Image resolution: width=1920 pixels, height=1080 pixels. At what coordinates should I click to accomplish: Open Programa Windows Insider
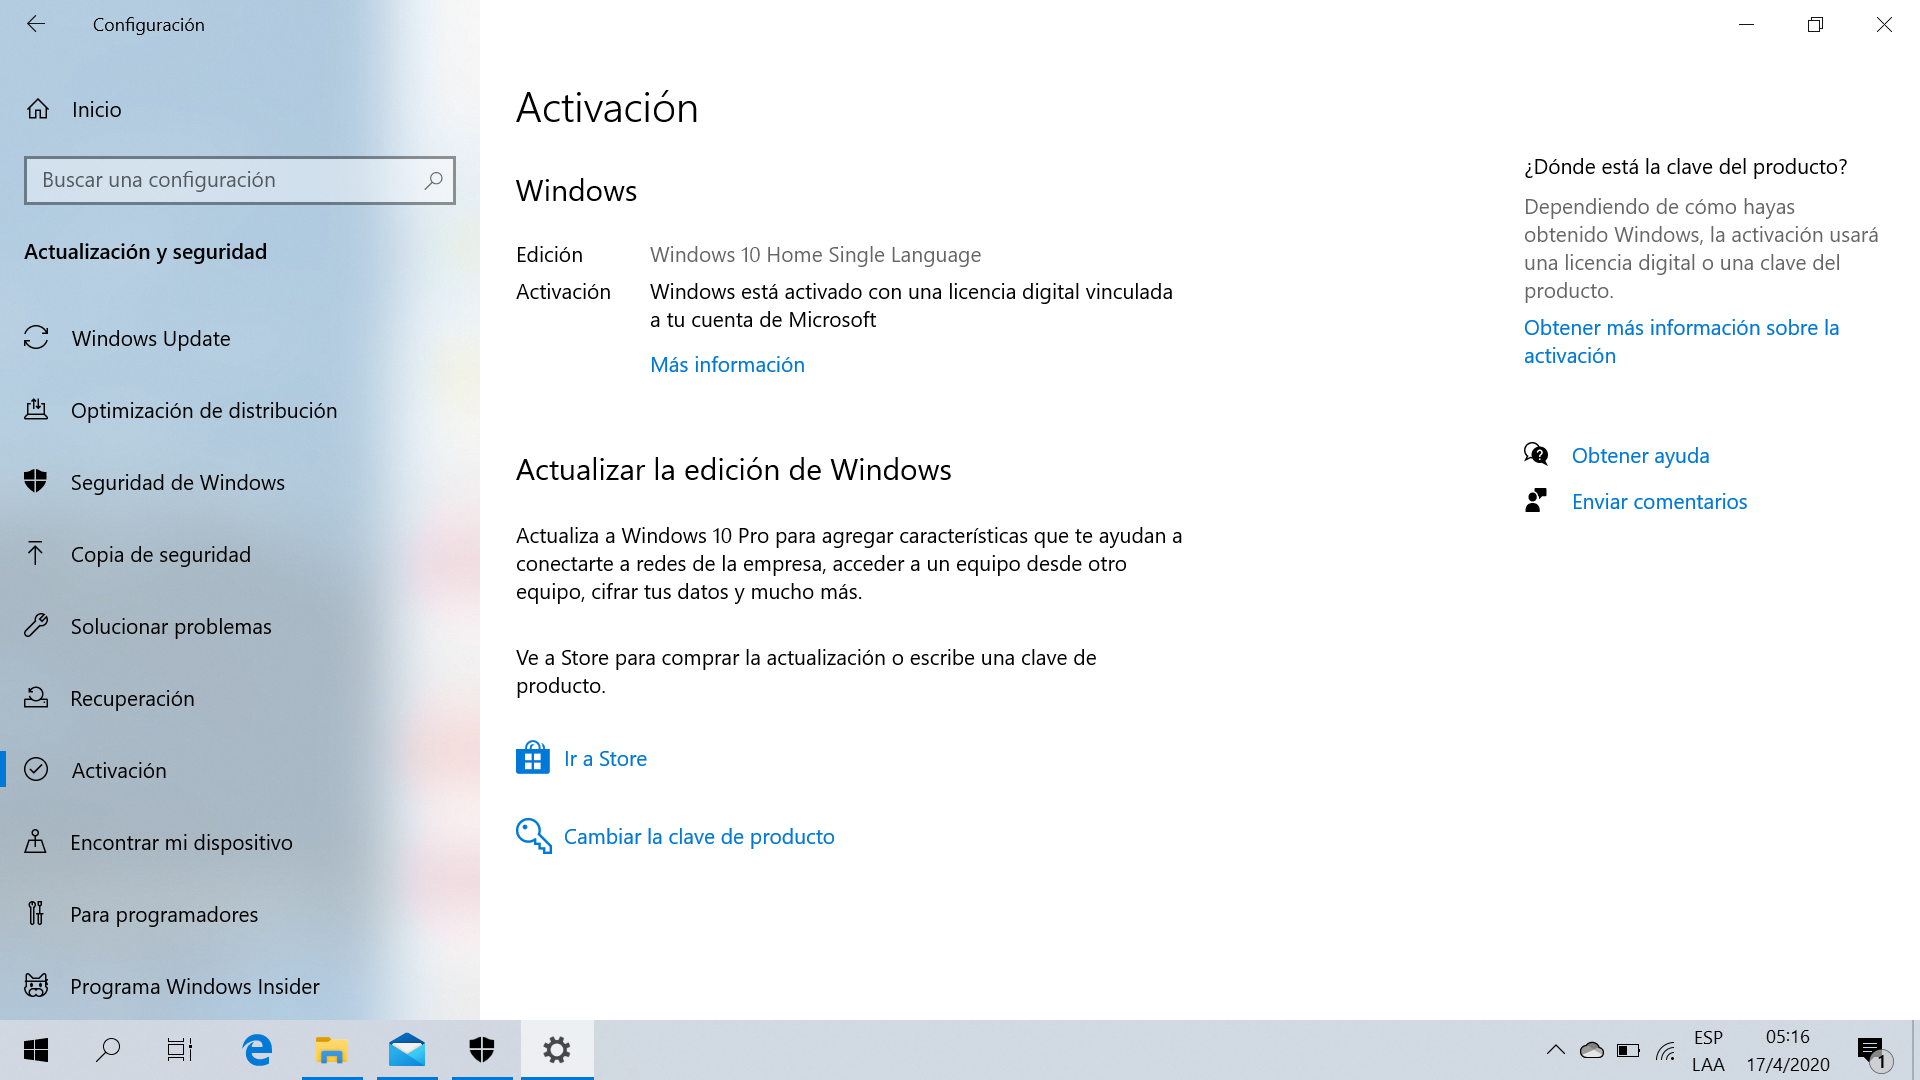coord(194,986)
